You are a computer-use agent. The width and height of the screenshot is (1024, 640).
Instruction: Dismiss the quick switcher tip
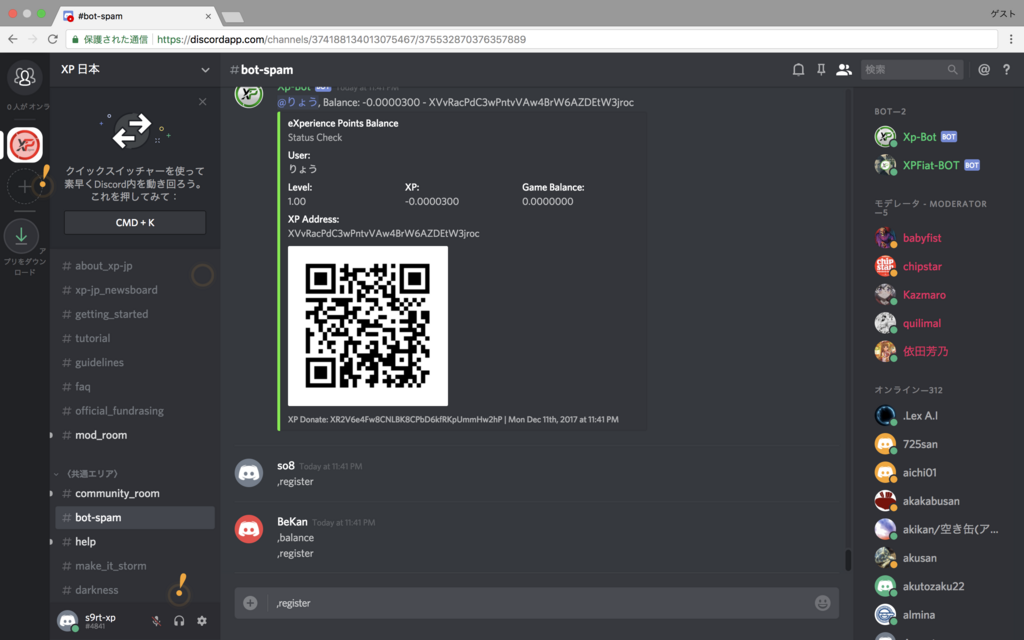202,102
